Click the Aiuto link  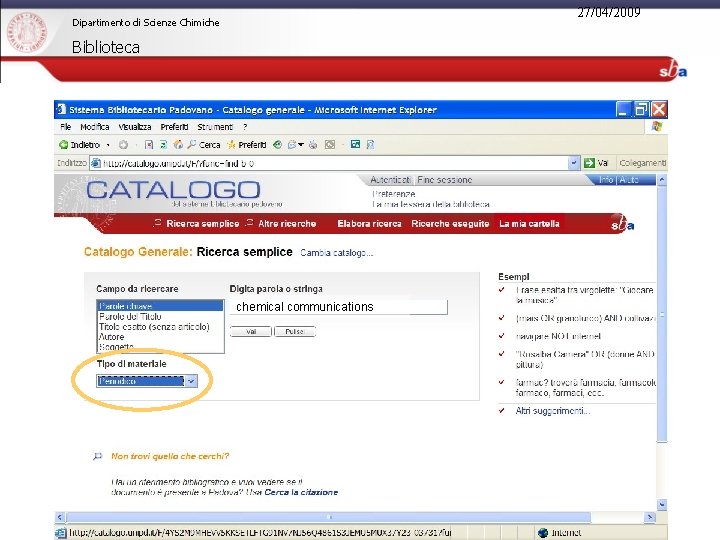click(630, 180)
